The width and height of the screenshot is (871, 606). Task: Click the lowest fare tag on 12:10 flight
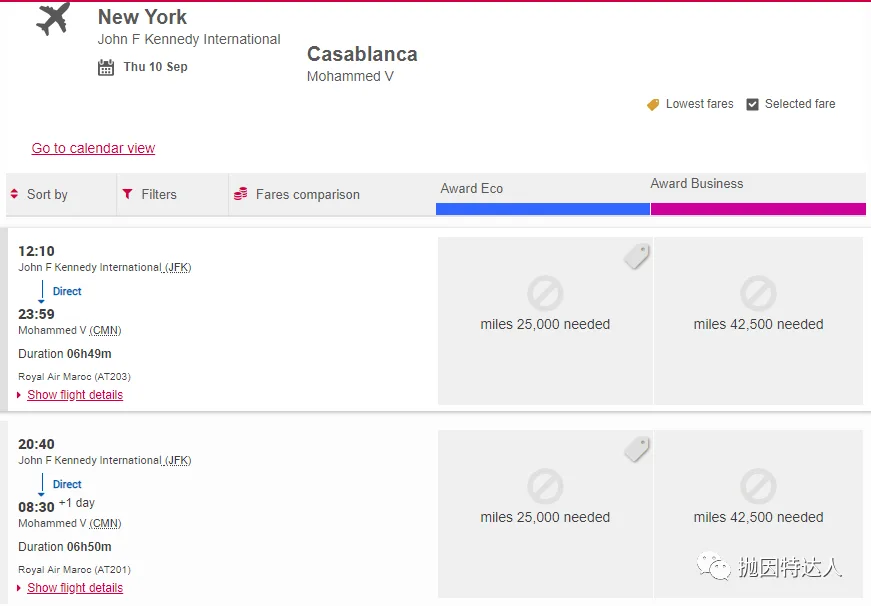coord(637,257)
